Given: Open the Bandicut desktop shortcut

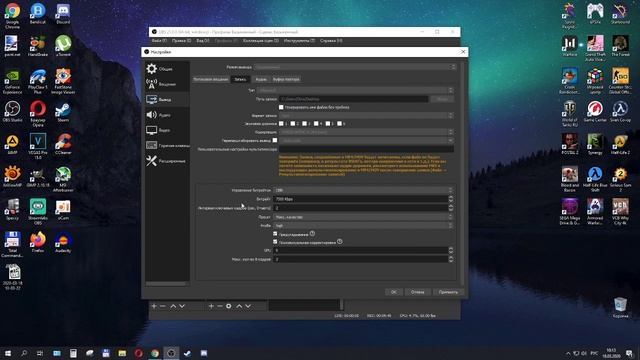Looking at the screenshot, I should [38, 13].
